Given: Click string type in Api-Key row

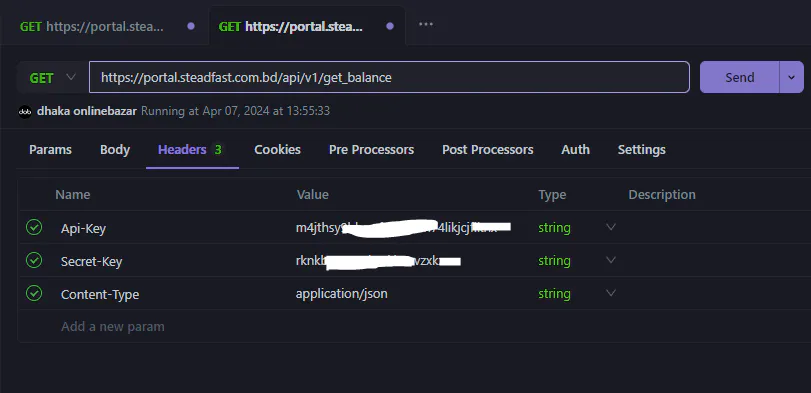Looking at the screenshot, I should tap(554, 228).
